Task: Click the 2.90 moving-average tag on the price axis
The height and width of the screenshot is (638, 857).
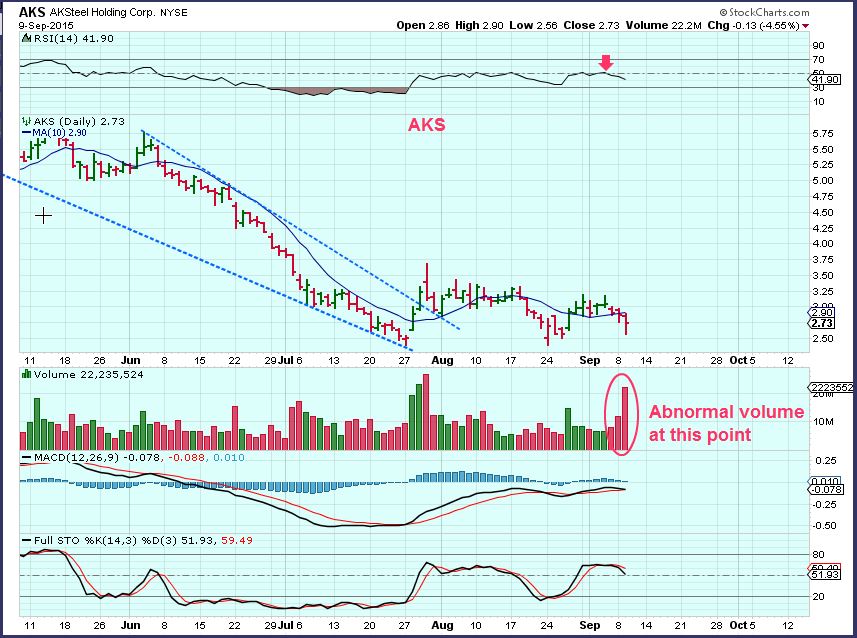Action: point(822,313)
